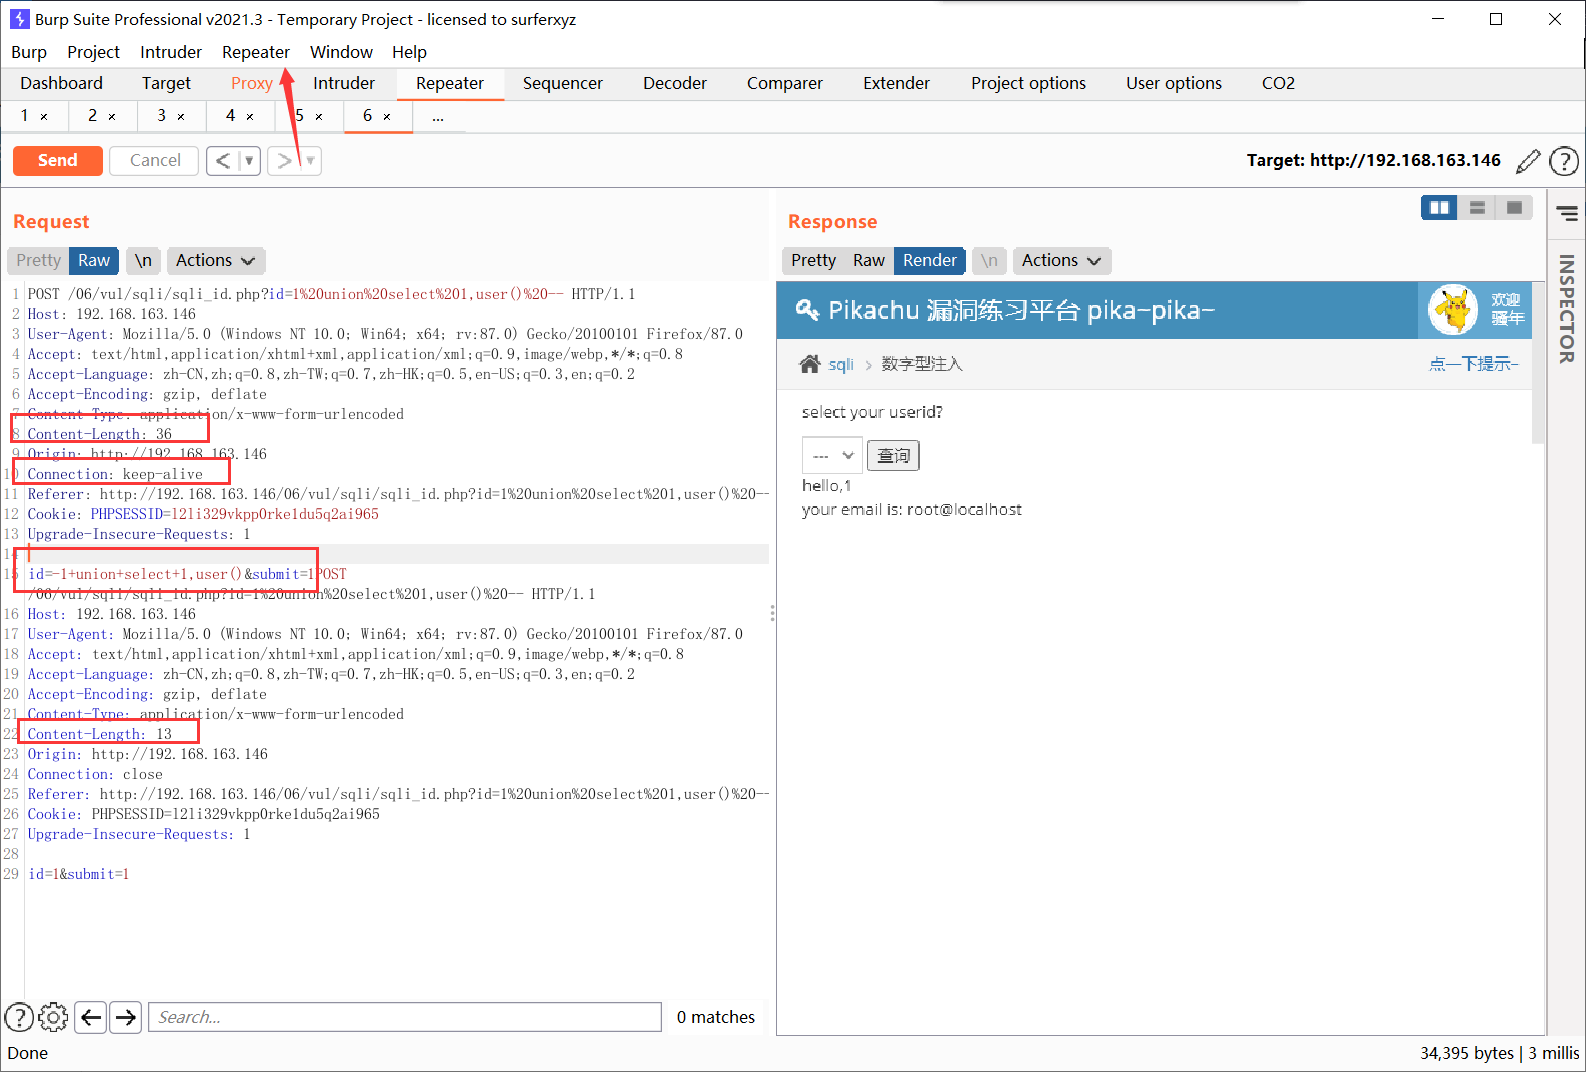Switch to the Decoder tab
This screenshot has height=1072, width=1586.
(x=675, y=83)
